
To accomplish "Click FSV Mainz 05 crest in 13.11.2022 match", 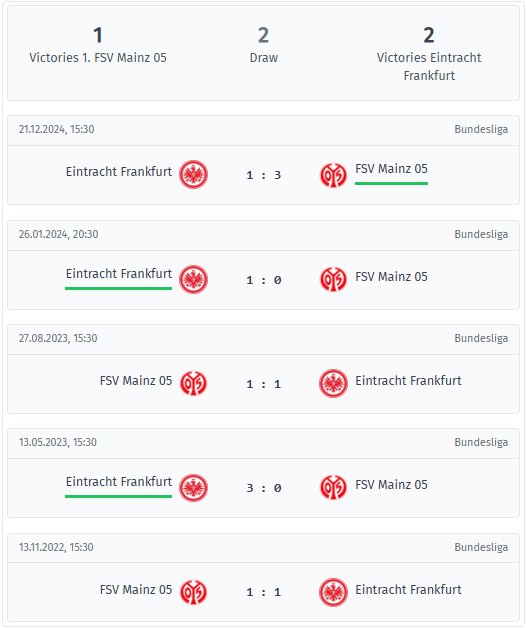I will (x=193, y=592).
